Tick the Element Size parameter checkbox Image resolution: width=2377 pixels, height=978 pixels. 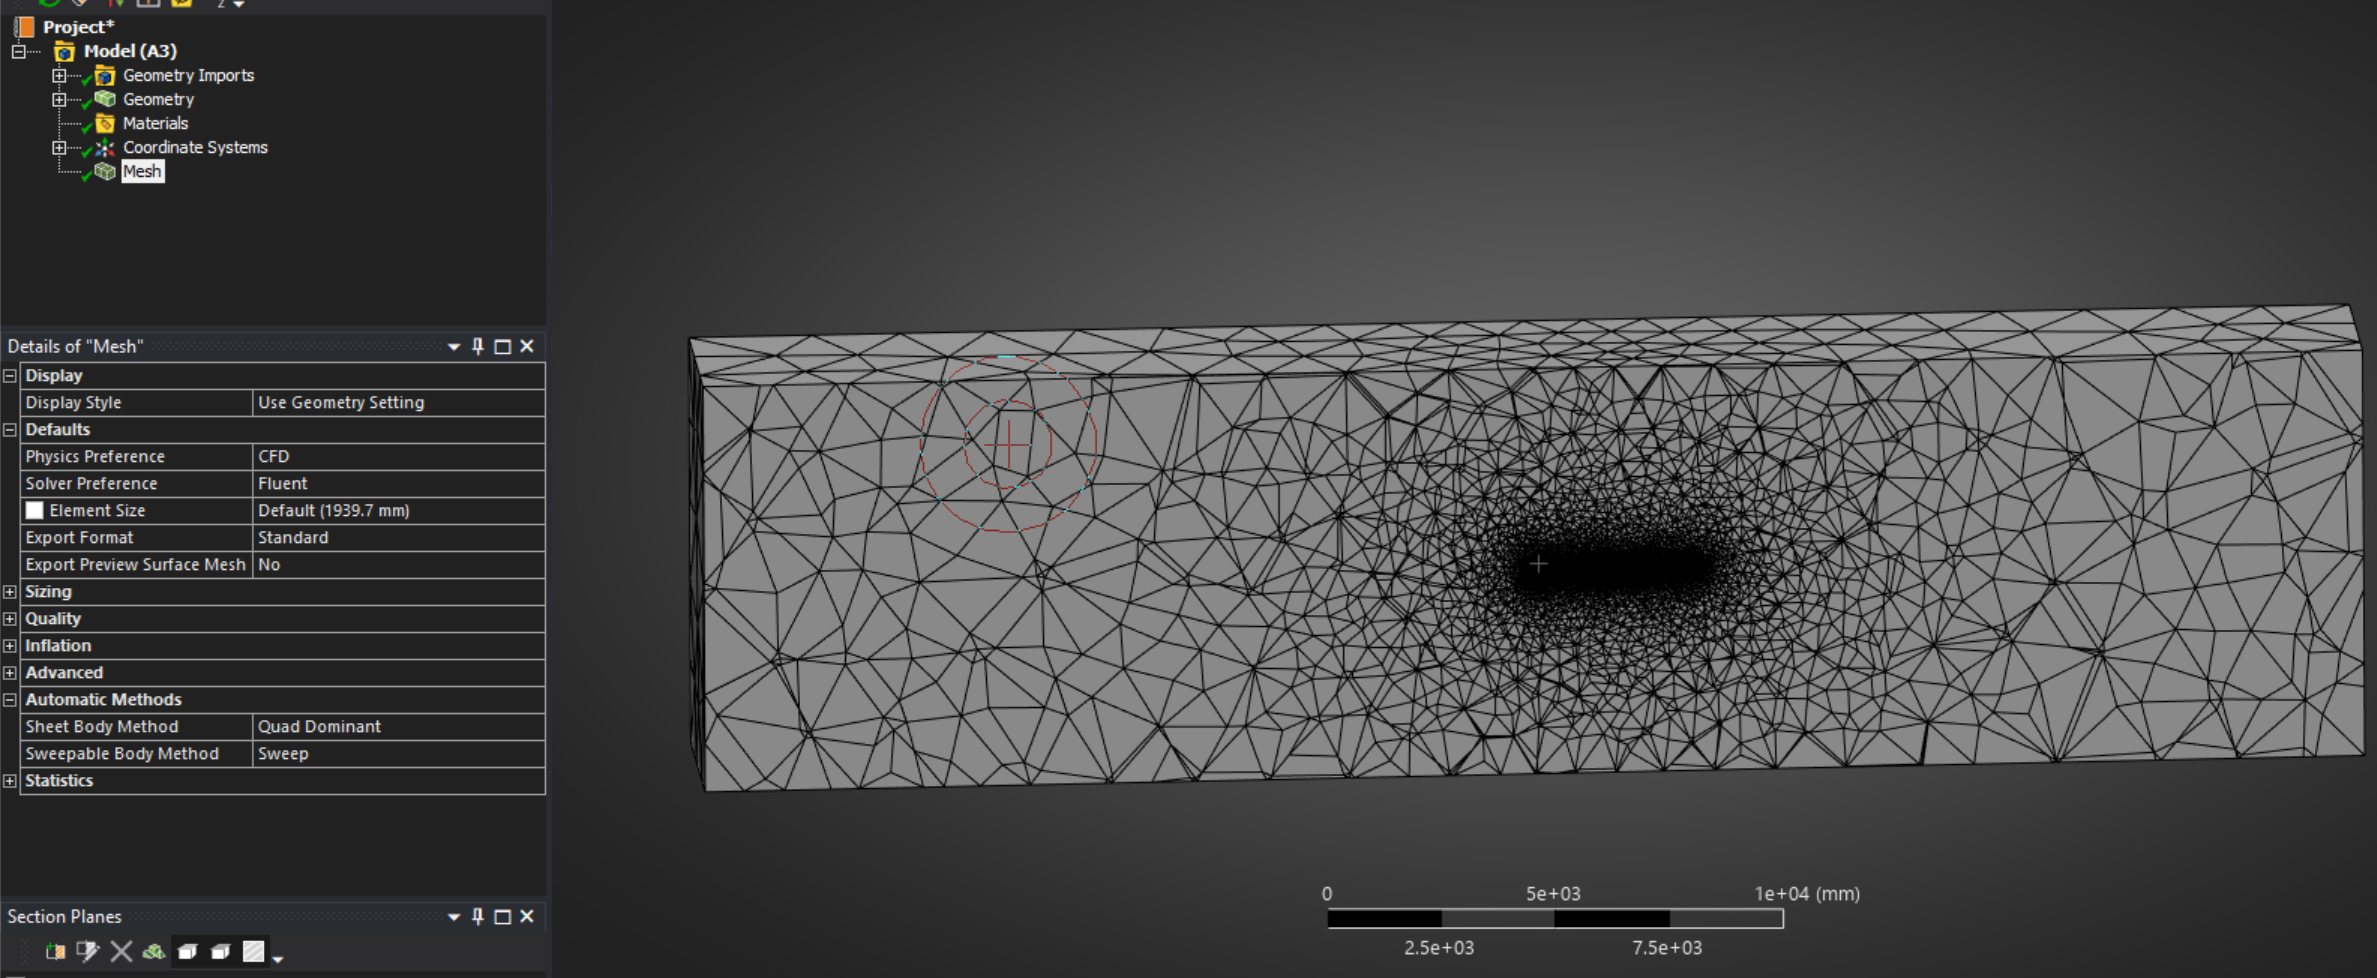pos(35,511)
